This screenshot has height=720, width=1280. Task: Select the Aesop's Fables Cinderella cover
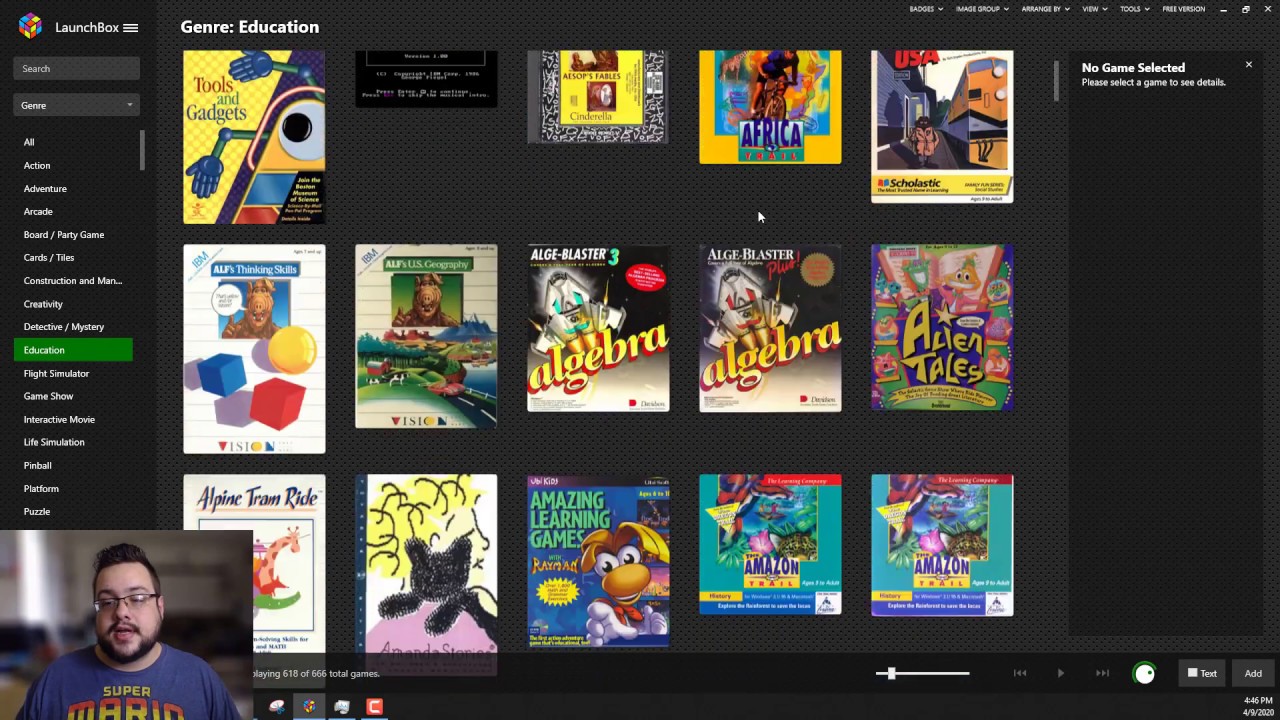coord(598,97)
